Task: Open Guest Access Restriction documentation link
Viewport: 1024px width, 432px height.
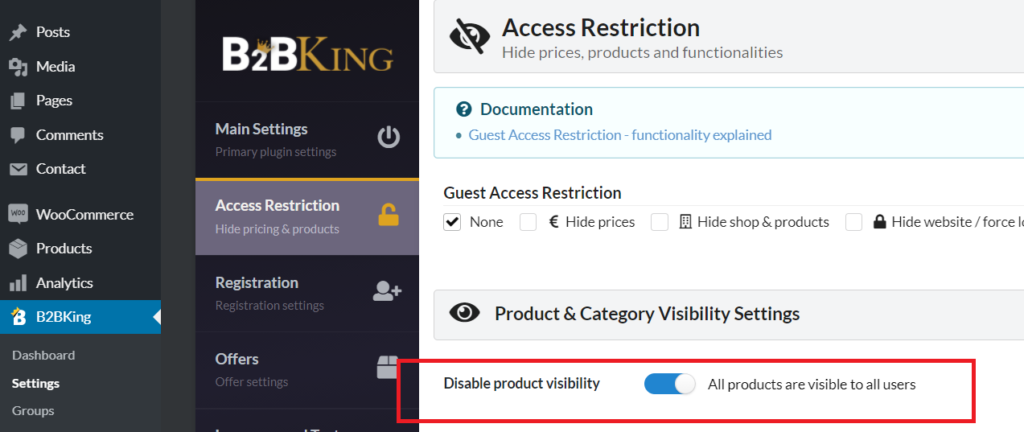Action: tap(620, 135)
